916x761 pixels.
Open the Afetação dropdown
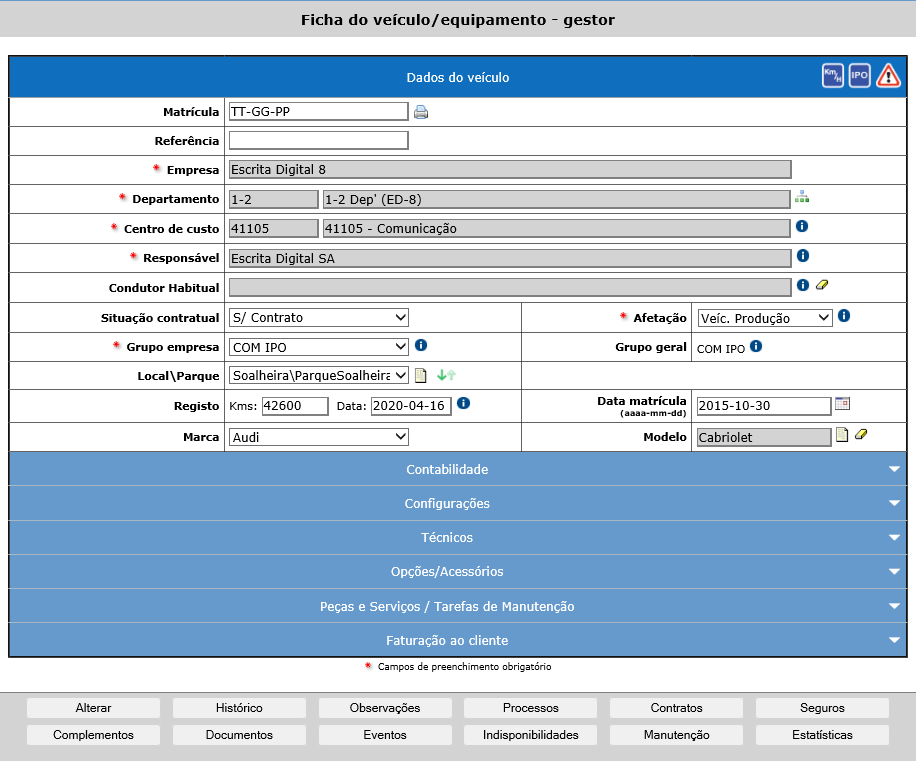[765, 318]
